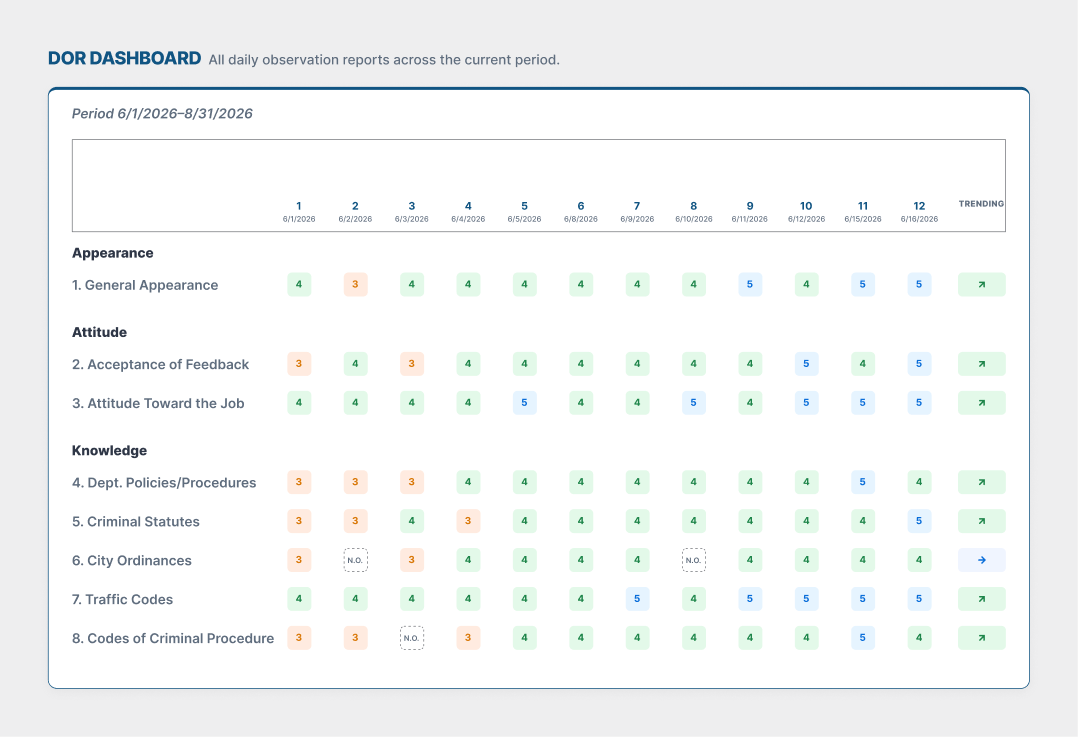The image size is (1078, 737).
Task: Select column 9 header dated 6/11/2026
Action: click(x=750, y=212)
